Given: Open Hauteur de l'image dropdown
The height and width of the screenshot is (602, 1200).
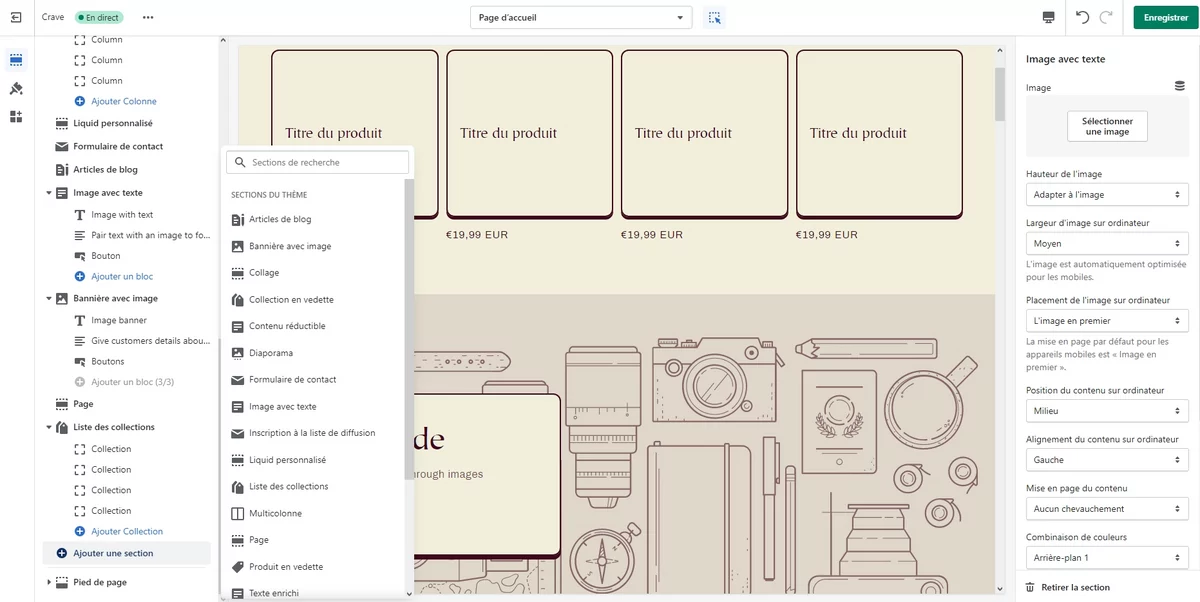Looking at the screenshot, I should pos(1107,195).
